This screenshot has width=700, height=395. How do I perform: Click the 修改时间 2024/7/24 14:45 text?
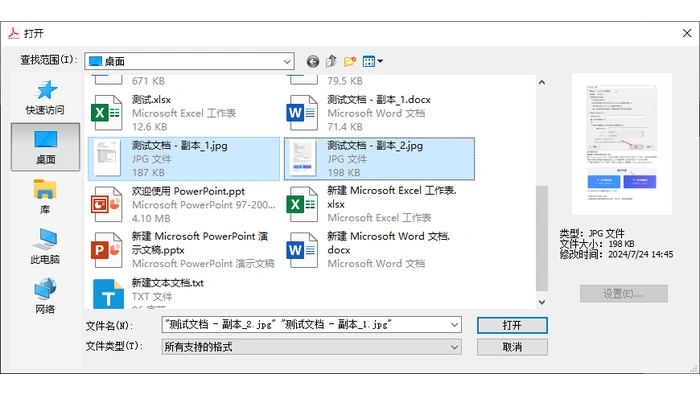[616, 254]
